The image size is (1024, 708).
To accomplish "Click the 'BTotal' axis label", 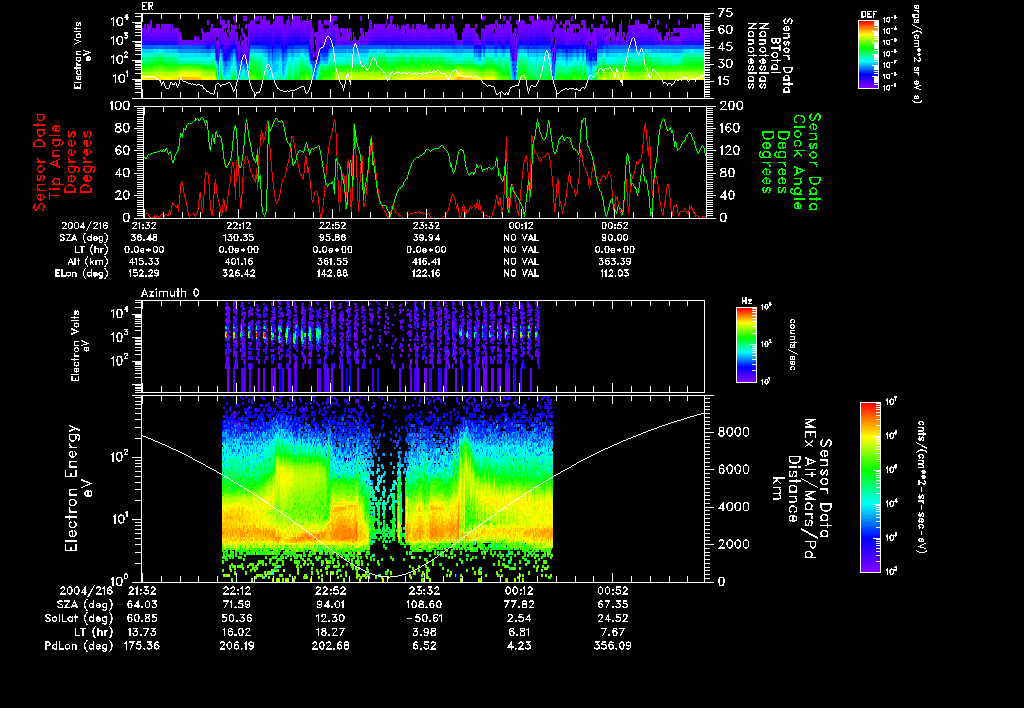I will (x=775, y=56).
